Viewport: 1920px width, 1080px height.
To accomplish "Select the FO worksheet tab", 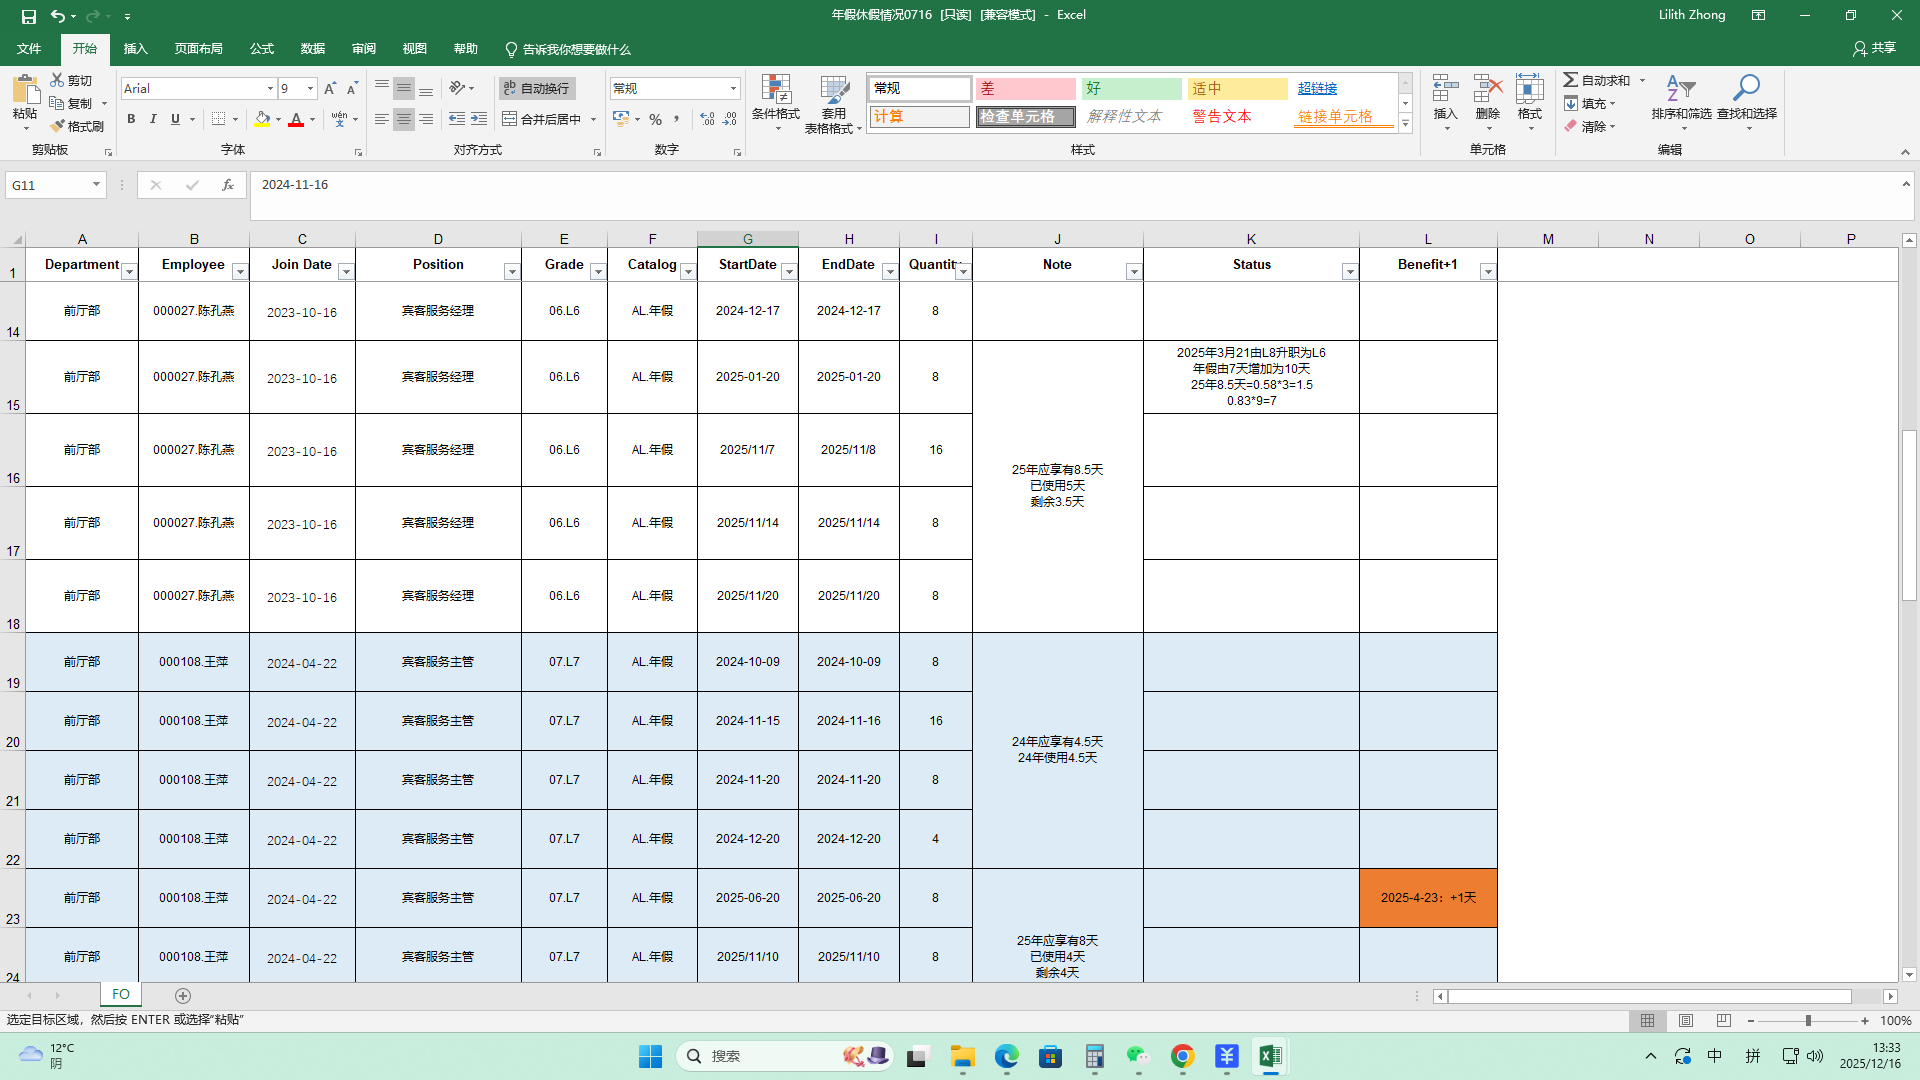I will coord(121,994).
